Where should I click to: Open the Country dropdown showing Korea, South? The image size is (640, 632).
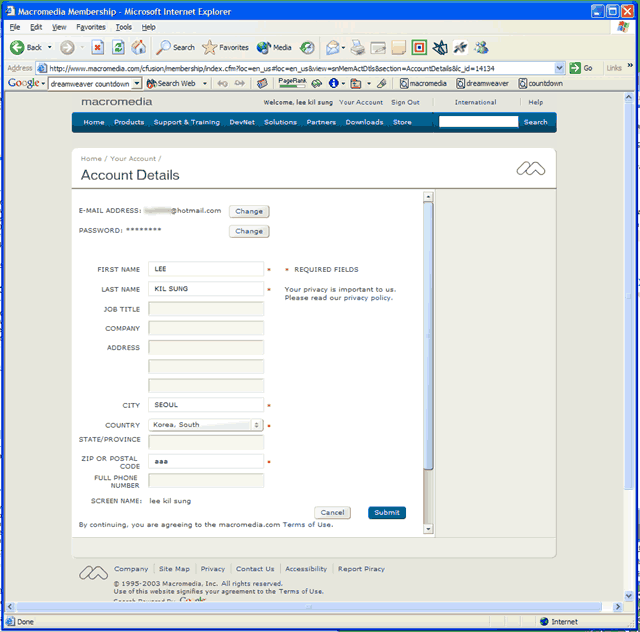(x=206, y=425)
